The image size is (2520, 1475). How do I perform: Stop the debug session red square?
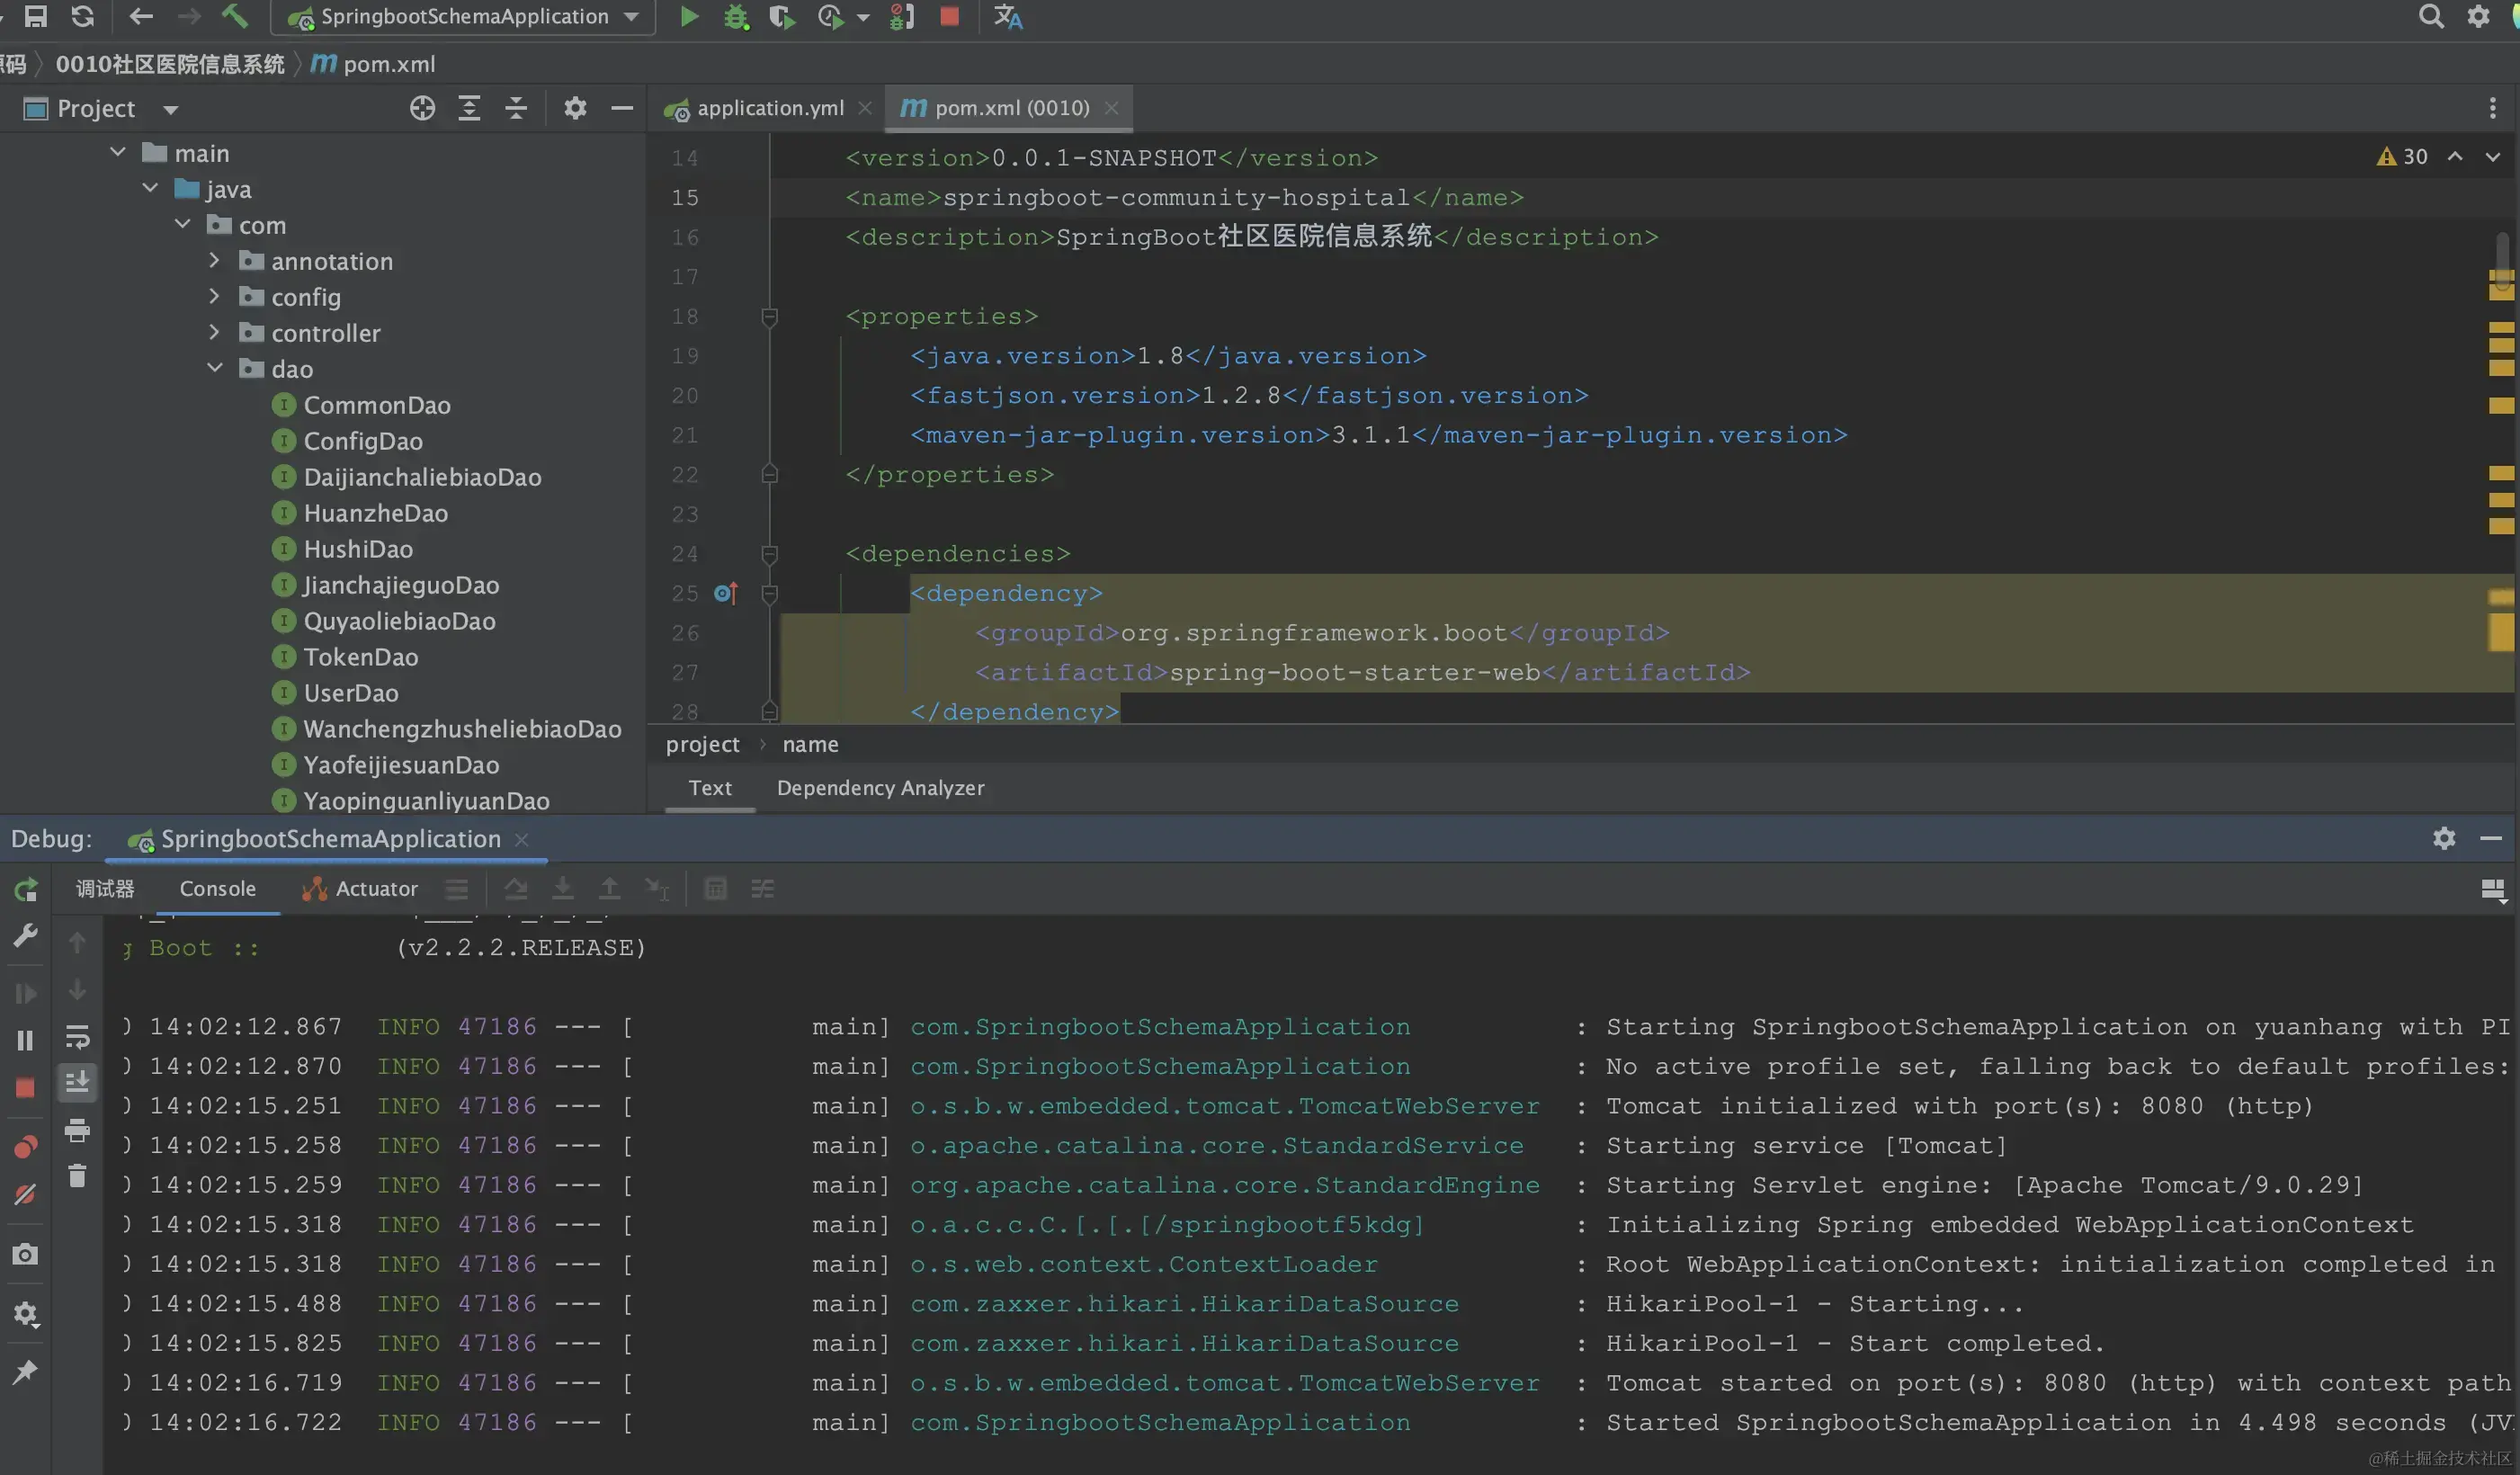pos(25,1088)
